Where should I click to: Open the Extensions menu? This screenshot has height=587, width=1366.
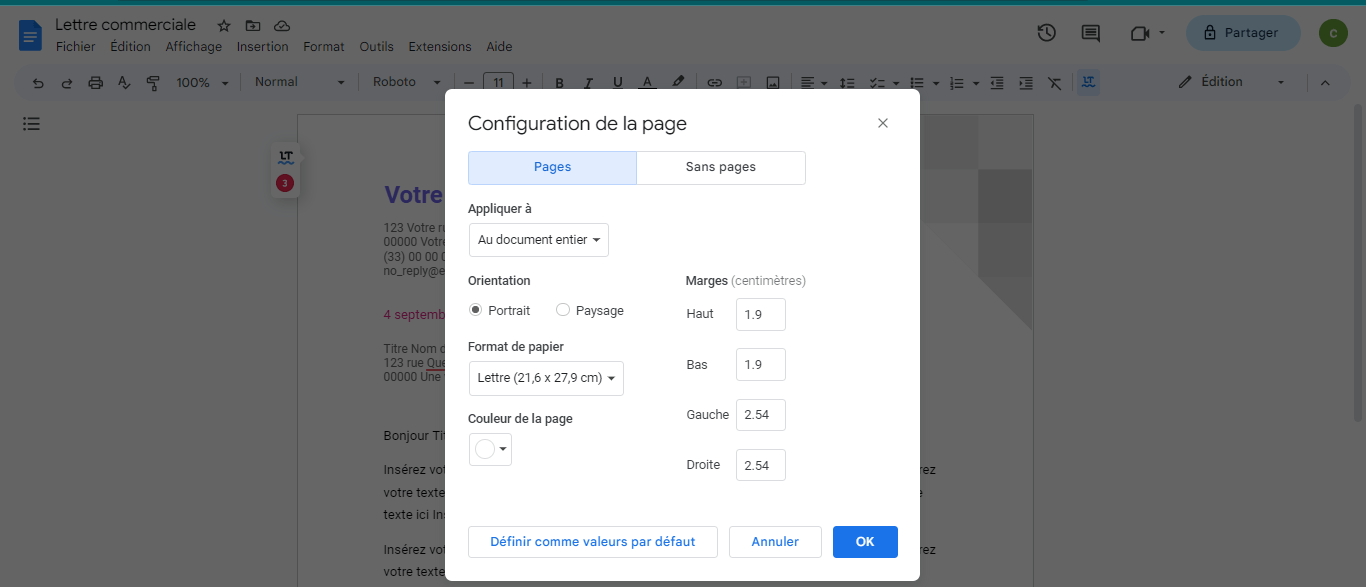[x=439, y=47]
